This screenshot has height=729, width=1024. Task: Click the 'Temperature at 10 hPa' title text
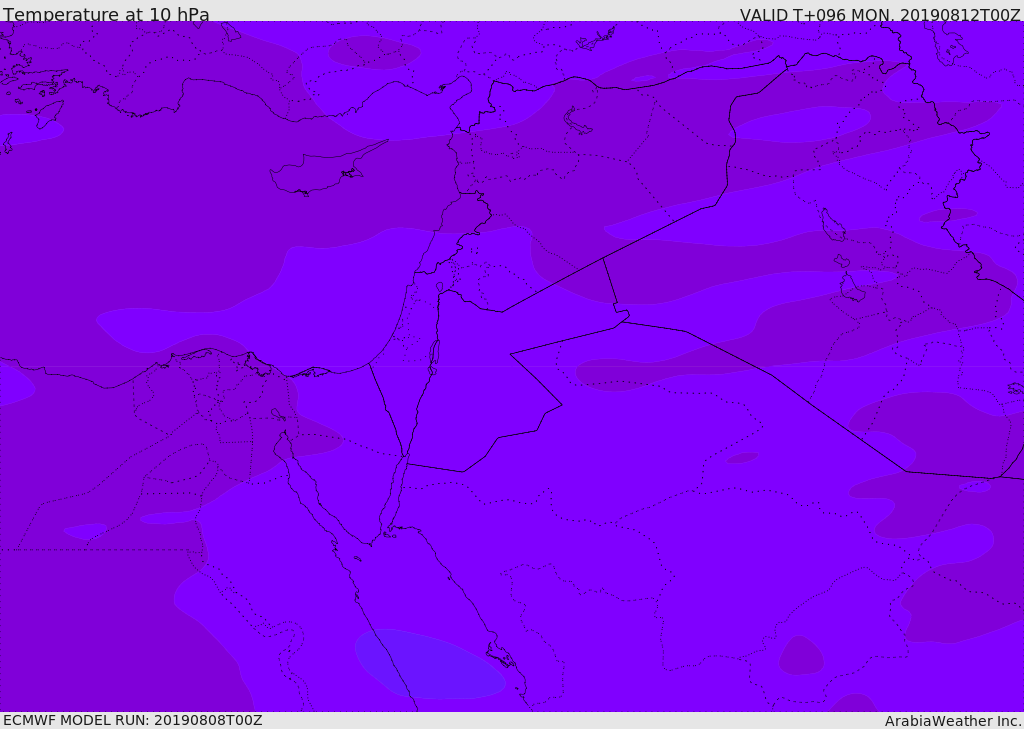[x=106, y=14]
